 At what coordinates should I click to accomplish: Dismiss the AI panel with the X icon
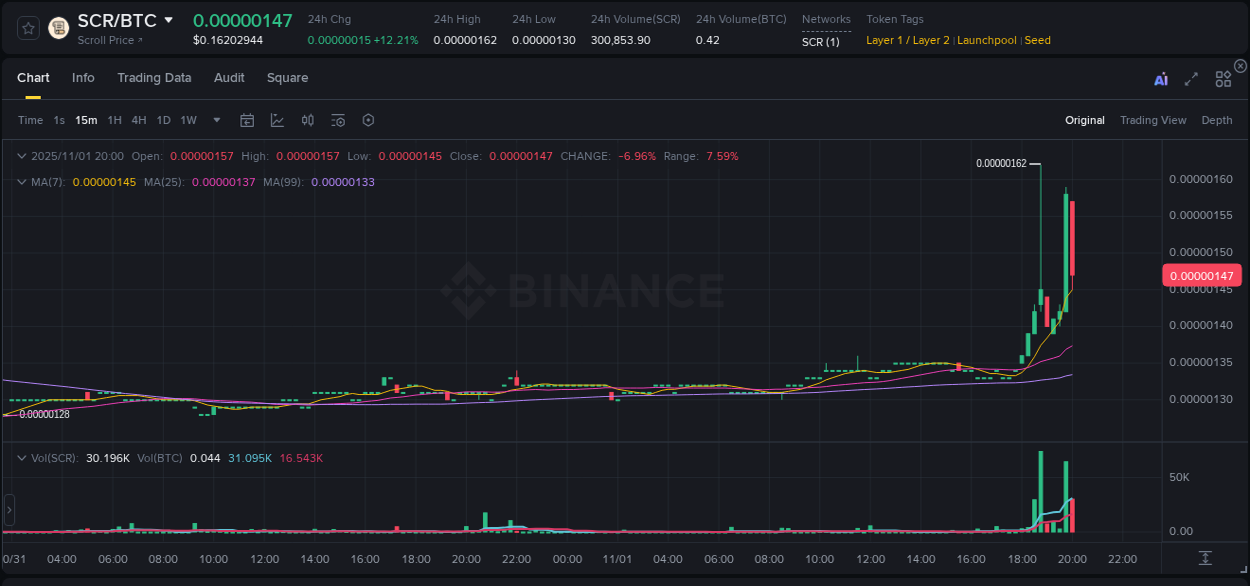(1240, 65)
